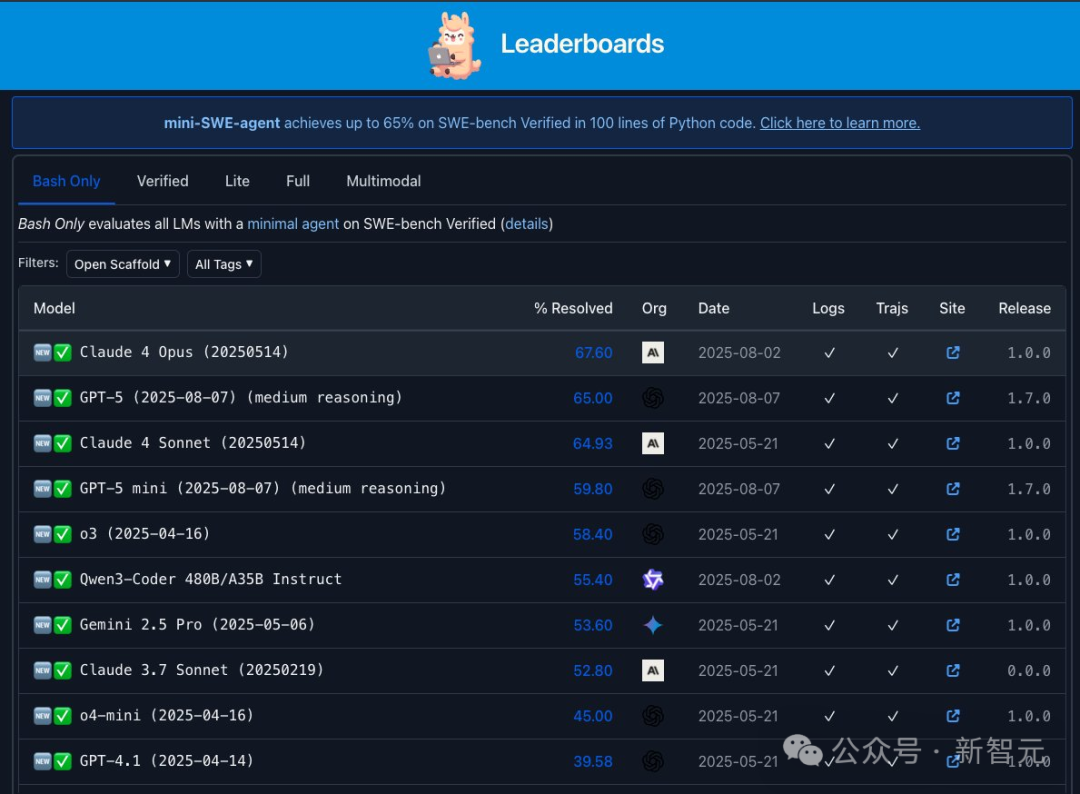Open the site link icon for Gemini 2.5 Pro
This screenshot has height=794, width=1080.
coord(953,625)
